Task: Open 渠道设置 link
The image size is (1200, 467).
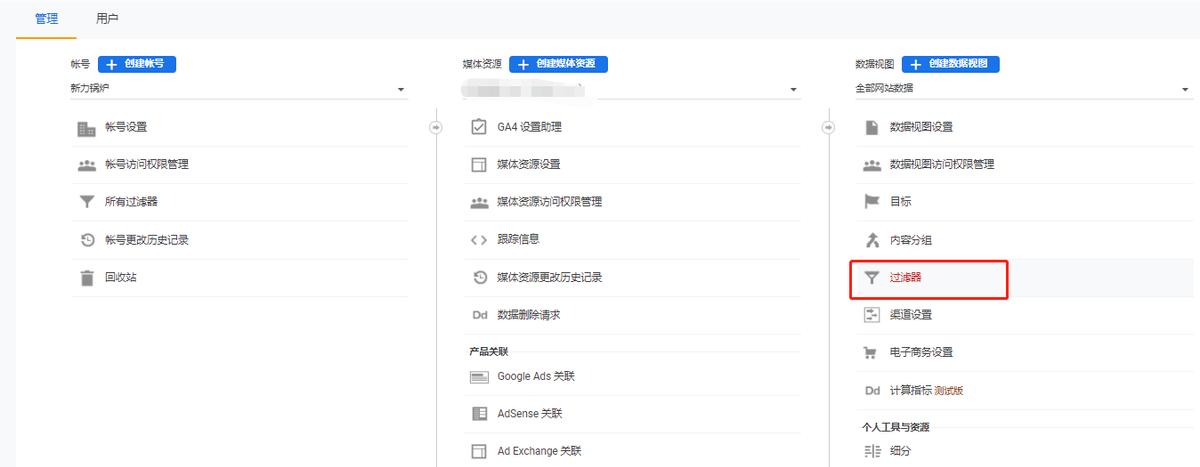Action: coord(910,315)
